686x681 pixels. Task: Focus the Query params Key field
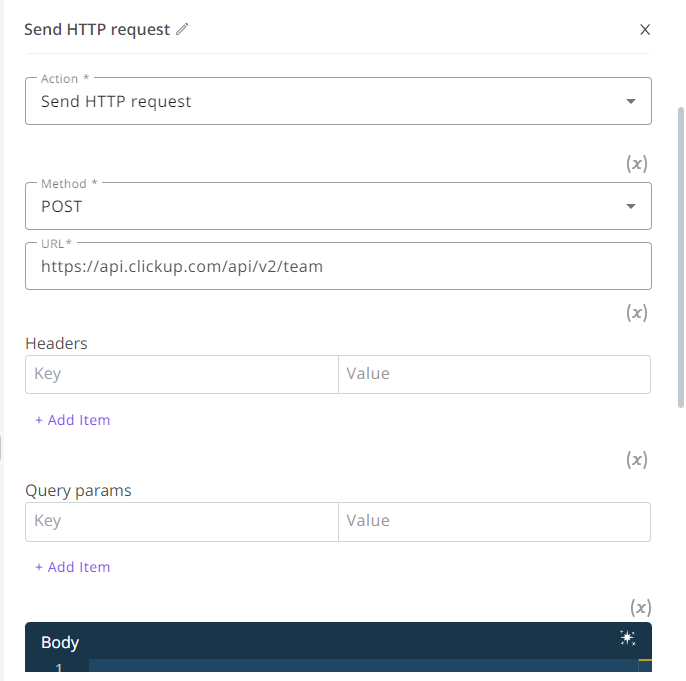182,521
